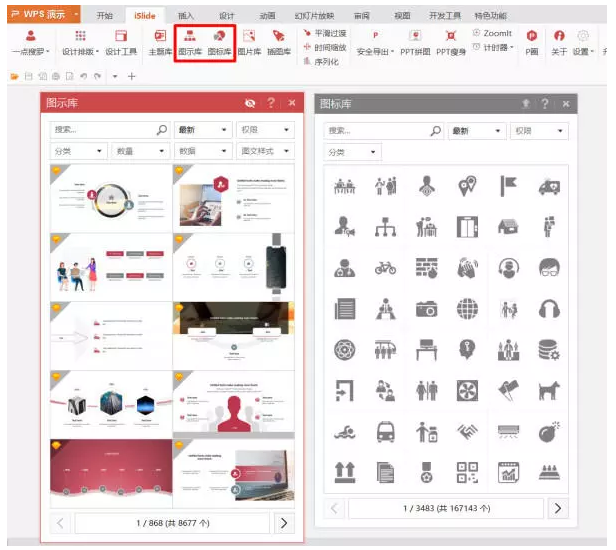
Task: Select the organization chart icon in 图标库
Action: click(385, 227)
